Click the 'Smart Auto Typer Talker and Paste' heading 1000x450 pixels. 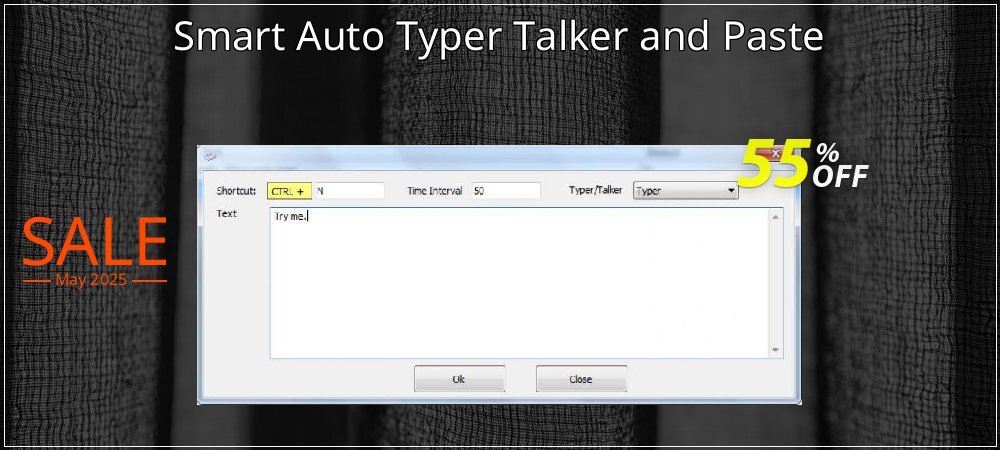coord(498,36)
